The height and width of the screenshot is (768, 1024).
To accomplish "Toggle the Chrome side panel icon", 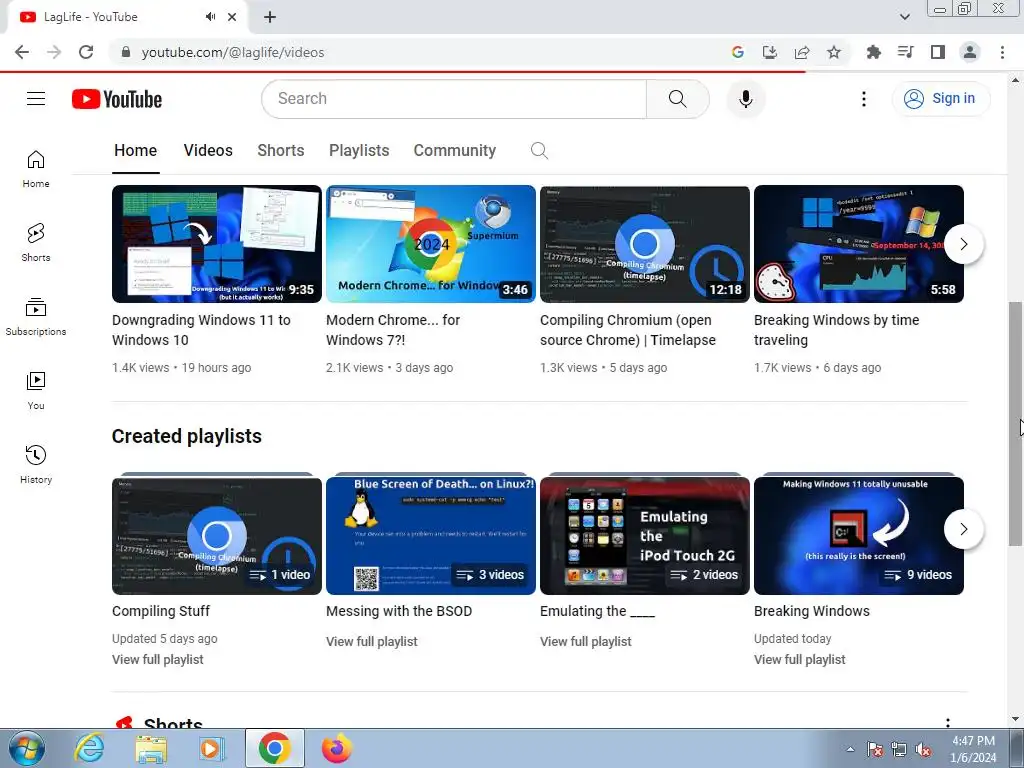I will [938, 52].
